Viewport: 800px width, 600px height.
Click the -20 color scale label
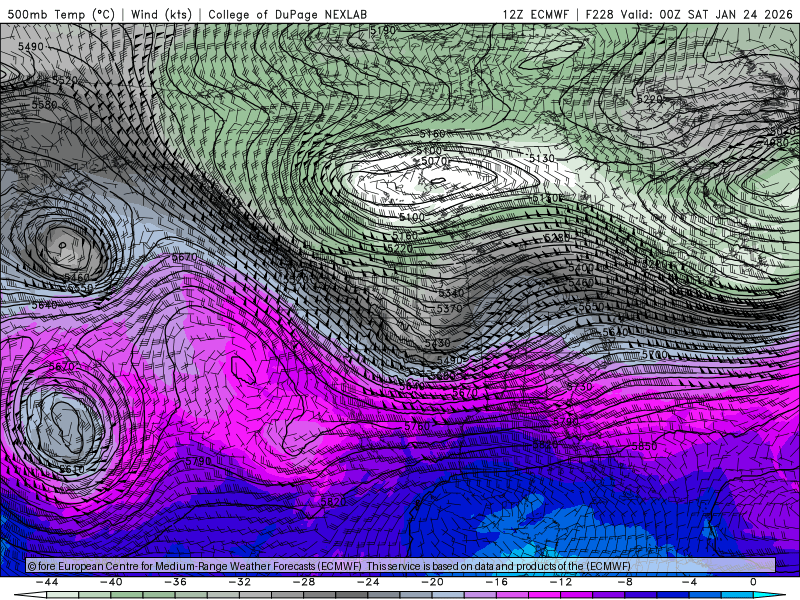point(433,582)
